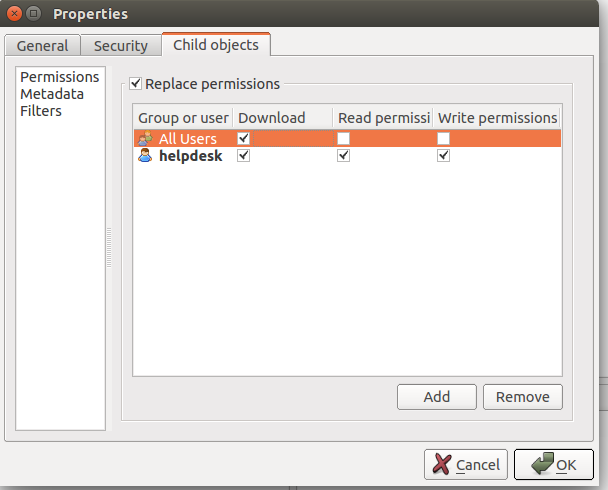Click the All Users group icon
608x490 pixels.
pyautogui.click(x=146, y=138)
